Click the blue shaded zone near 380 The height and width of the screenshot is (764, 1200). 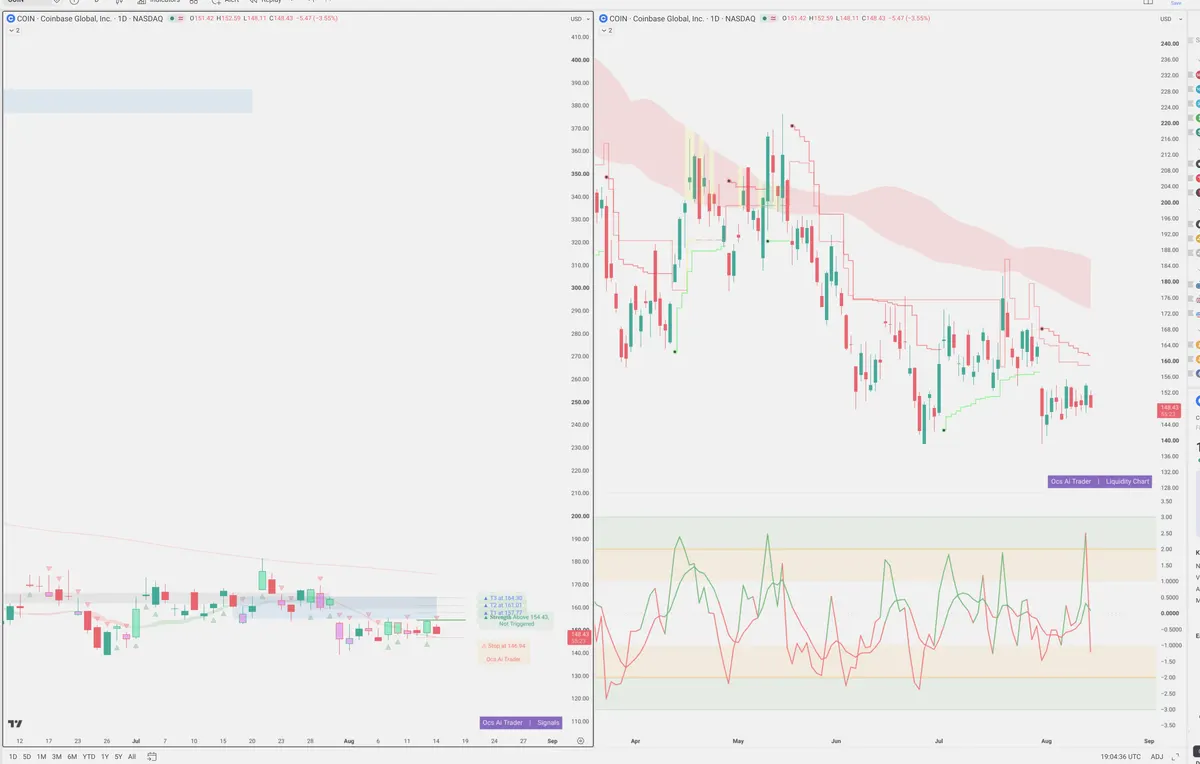click(x=127, y=101)
